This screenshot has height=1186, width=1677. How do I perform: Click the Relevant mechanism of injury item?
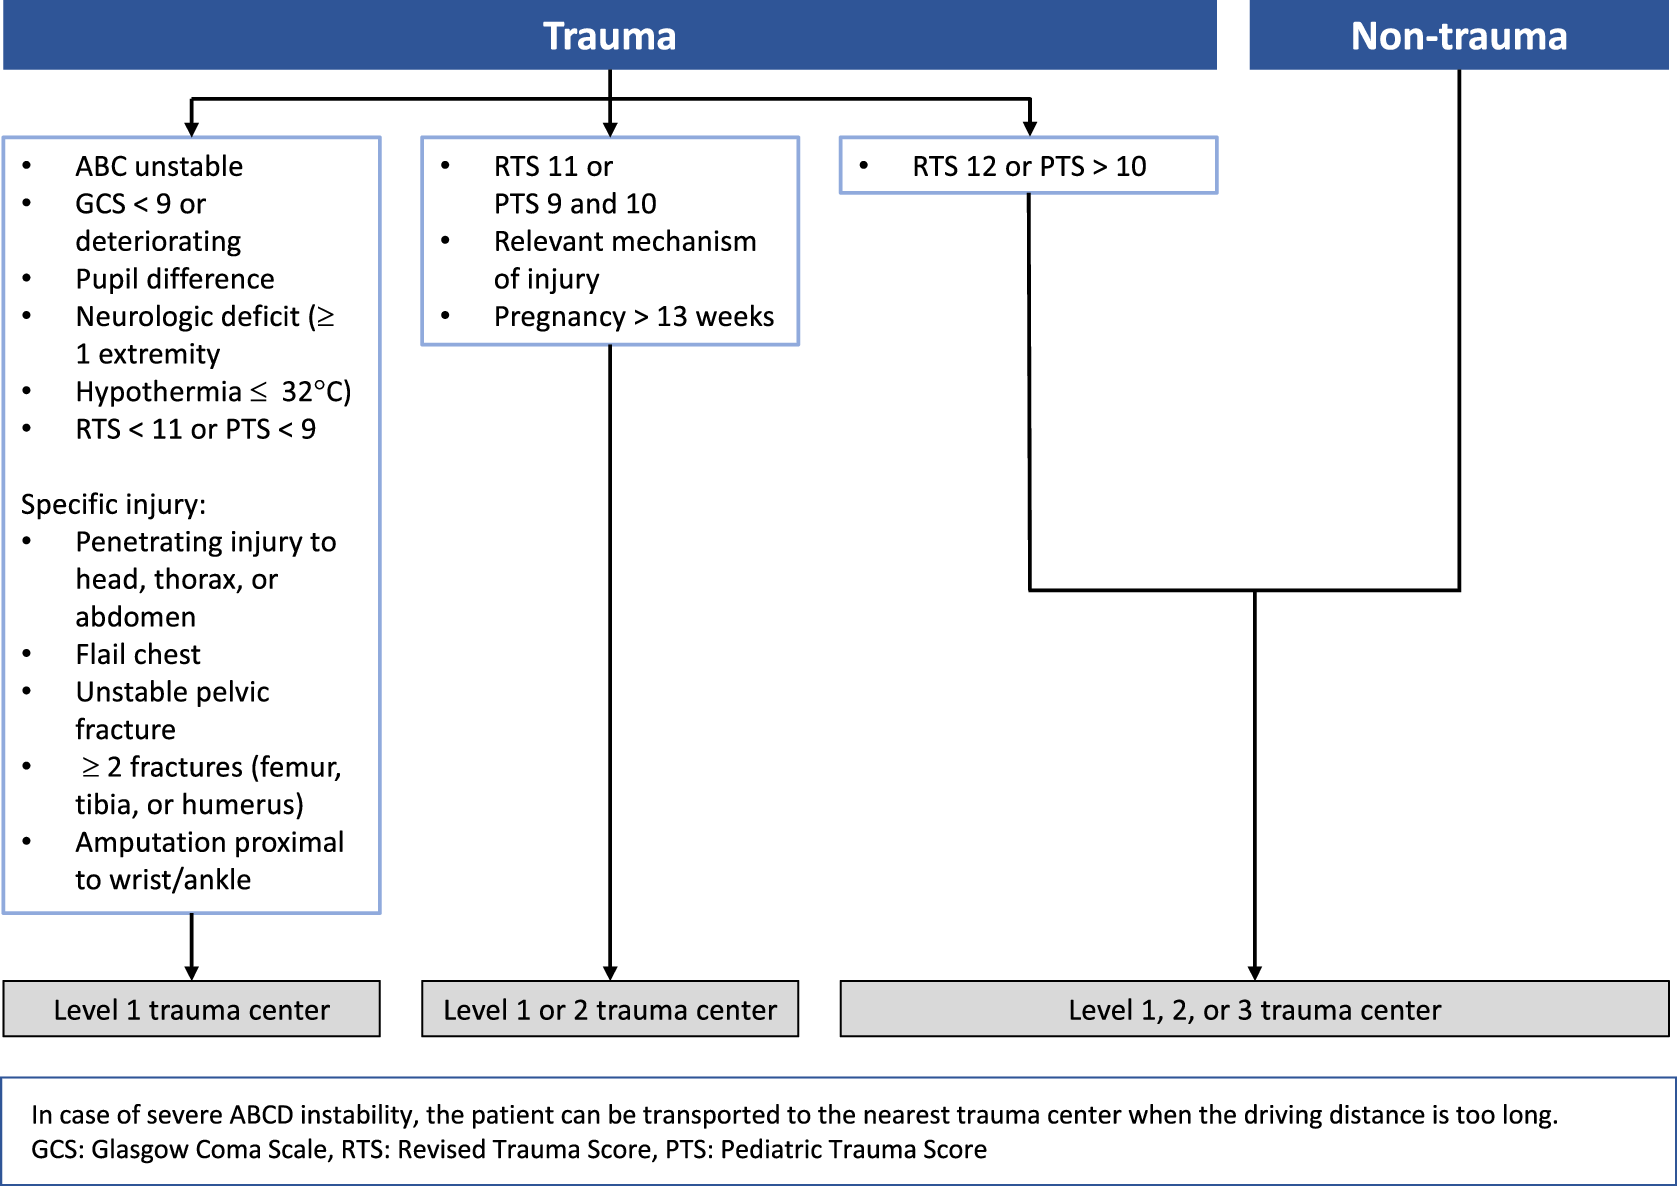pos(625,260)
